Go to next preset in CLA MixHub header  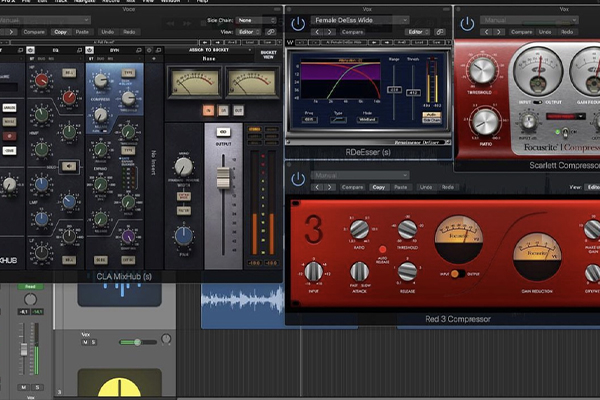(x=11, y=32)
